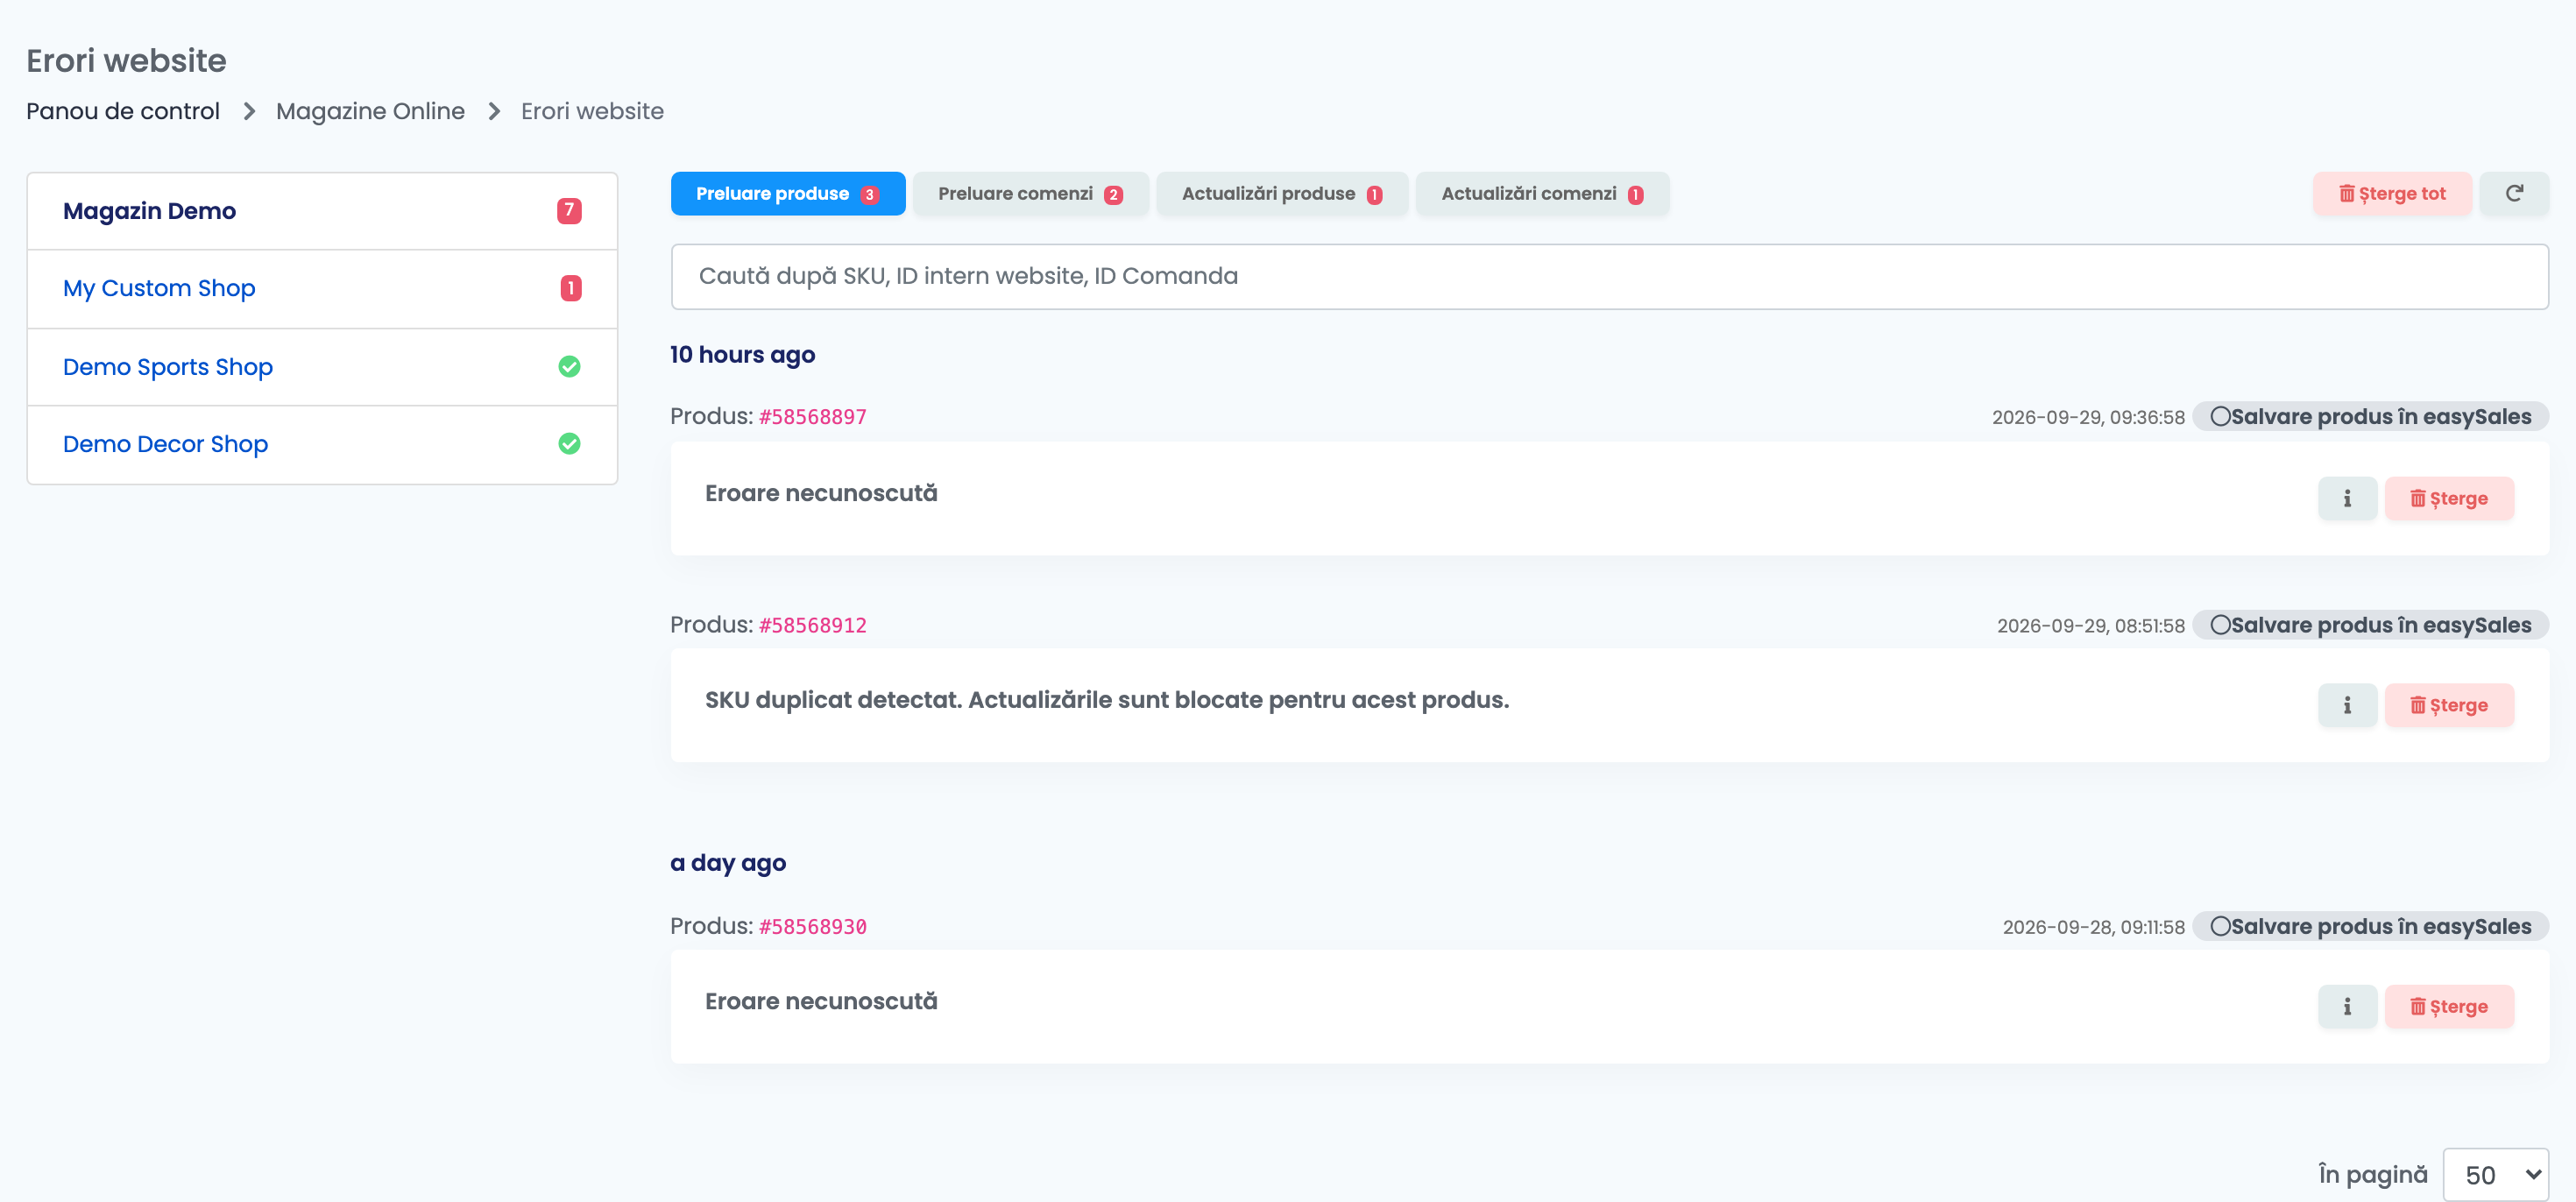Click the '10 hours ago' group heading
The height and width of the screenshot is (1202, 2576).
click(x=743, y=355)
